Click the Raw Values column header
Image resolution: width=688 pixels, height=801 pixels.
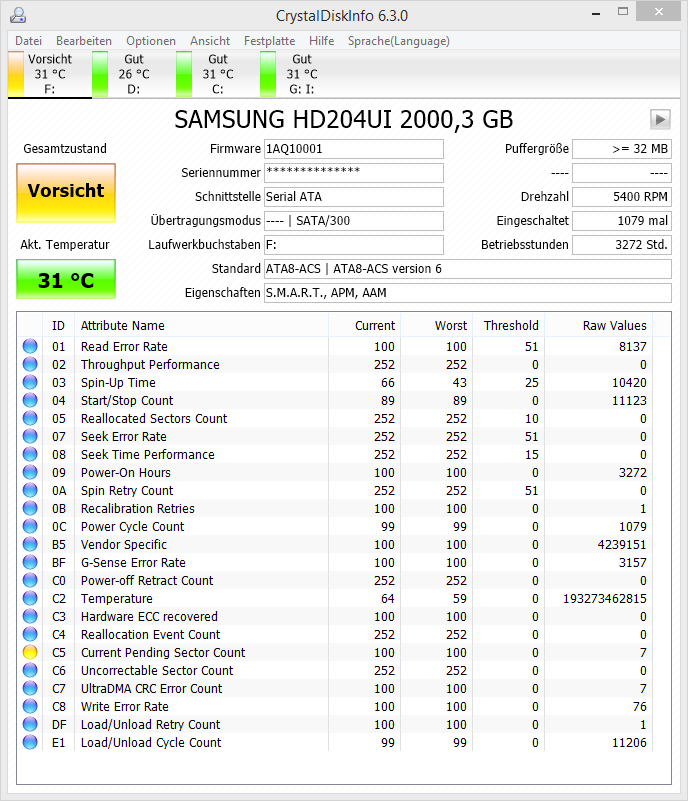point(599,325)
